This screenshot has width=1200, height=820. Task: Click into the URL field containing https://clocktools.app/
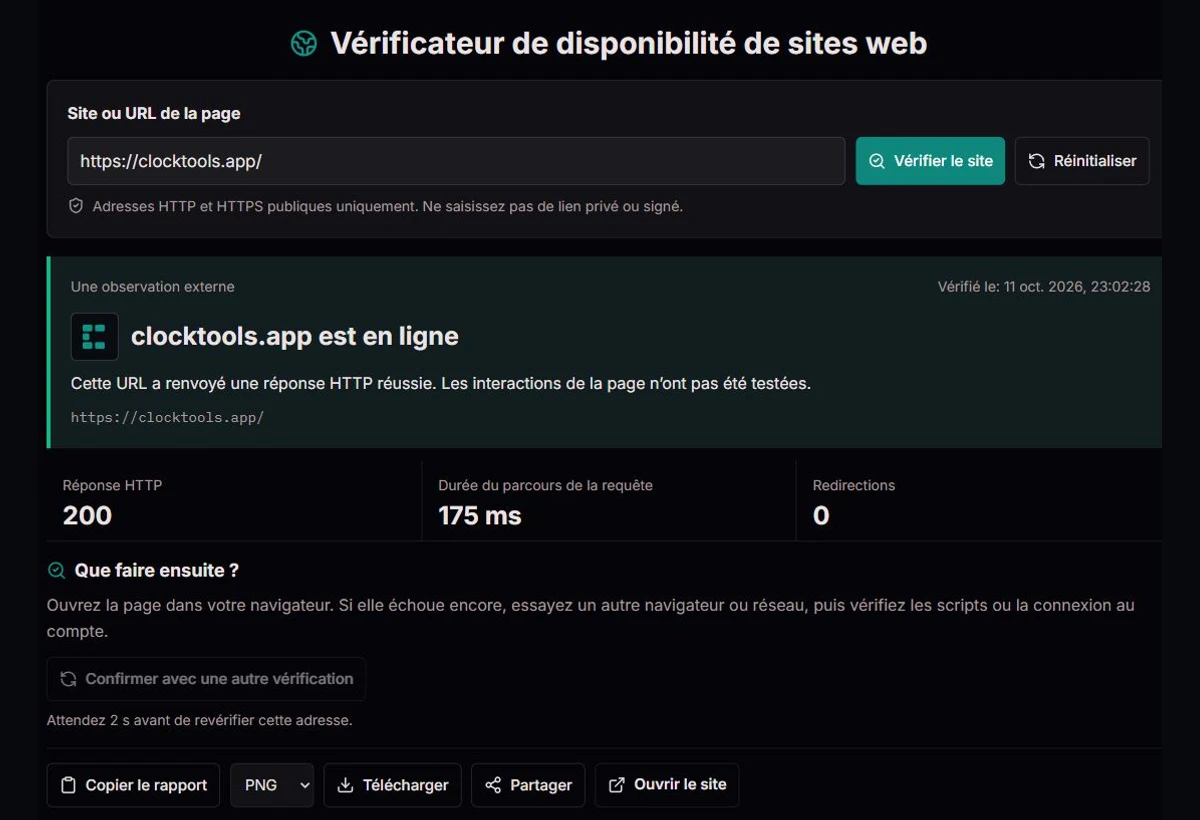[x=456, y=161]
